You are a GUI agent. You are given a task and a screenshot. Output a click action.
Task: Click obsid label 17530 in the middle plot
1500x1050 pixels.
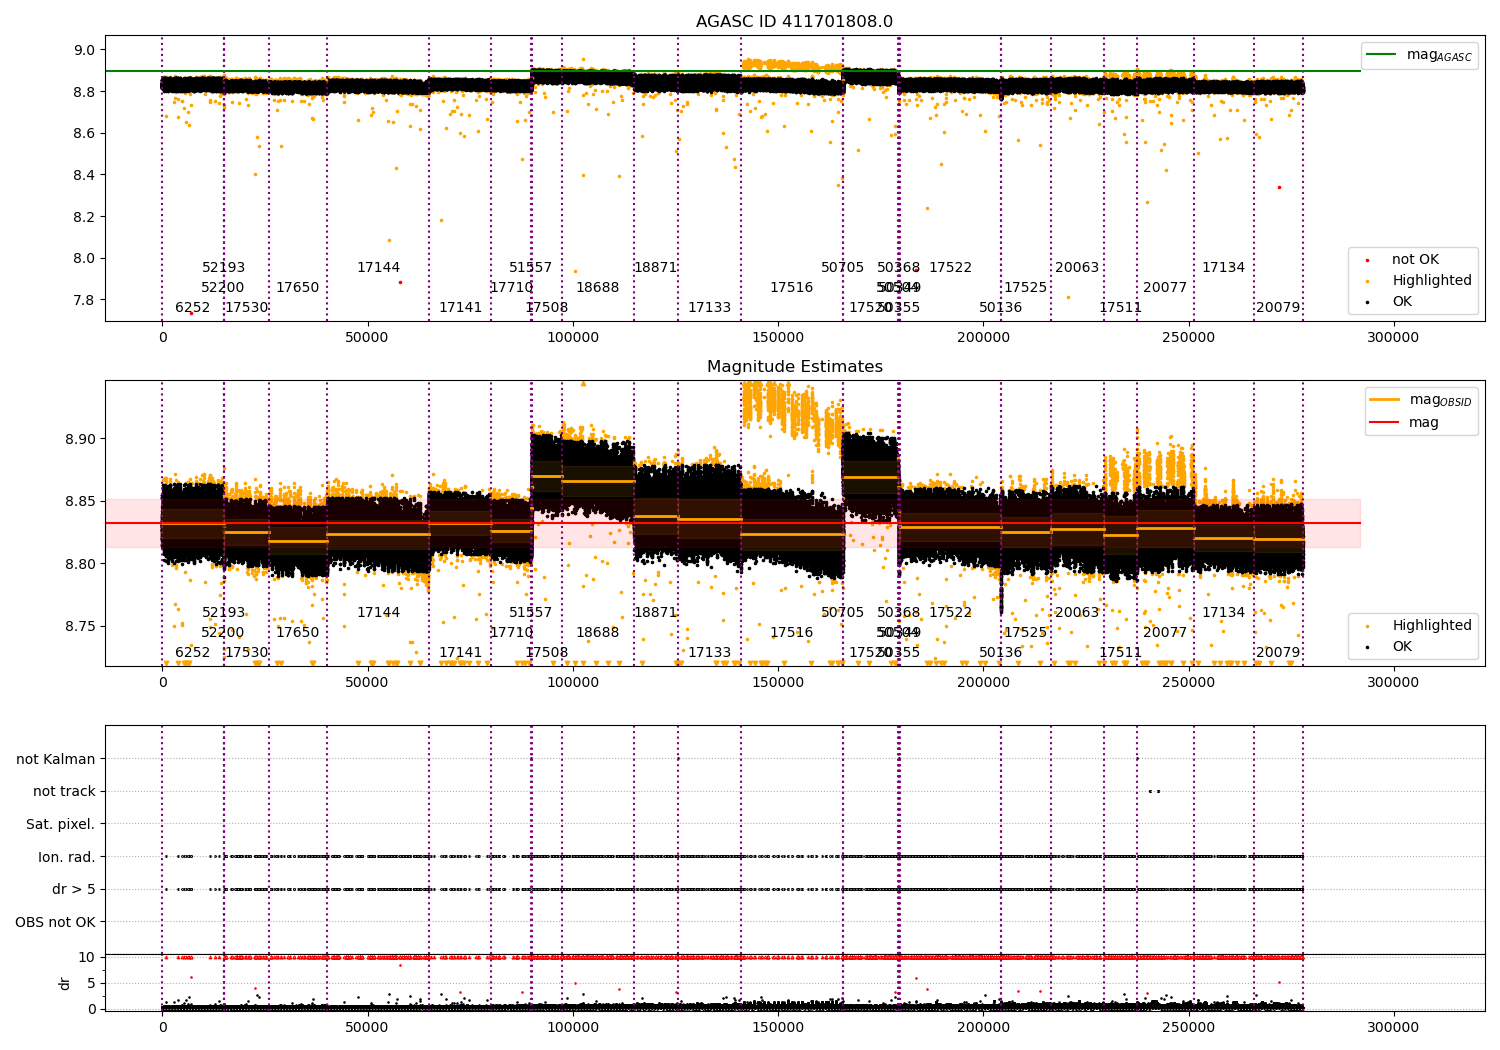point(246,653)
